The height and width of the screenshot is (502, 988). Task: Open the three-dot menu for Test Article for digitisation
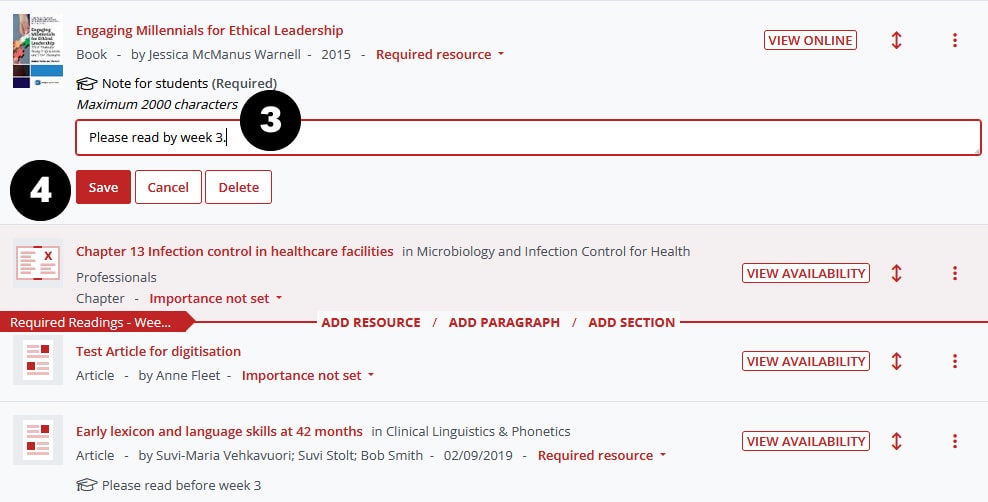955,361
